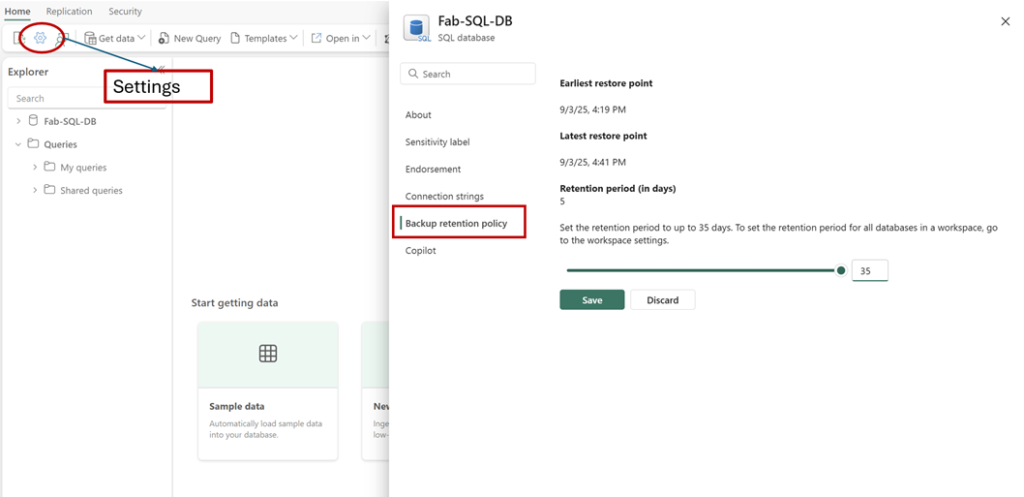Viewport: 1024px width, 497px height.
Task: Collapse the Queries folder
Action: pos(18,144)
